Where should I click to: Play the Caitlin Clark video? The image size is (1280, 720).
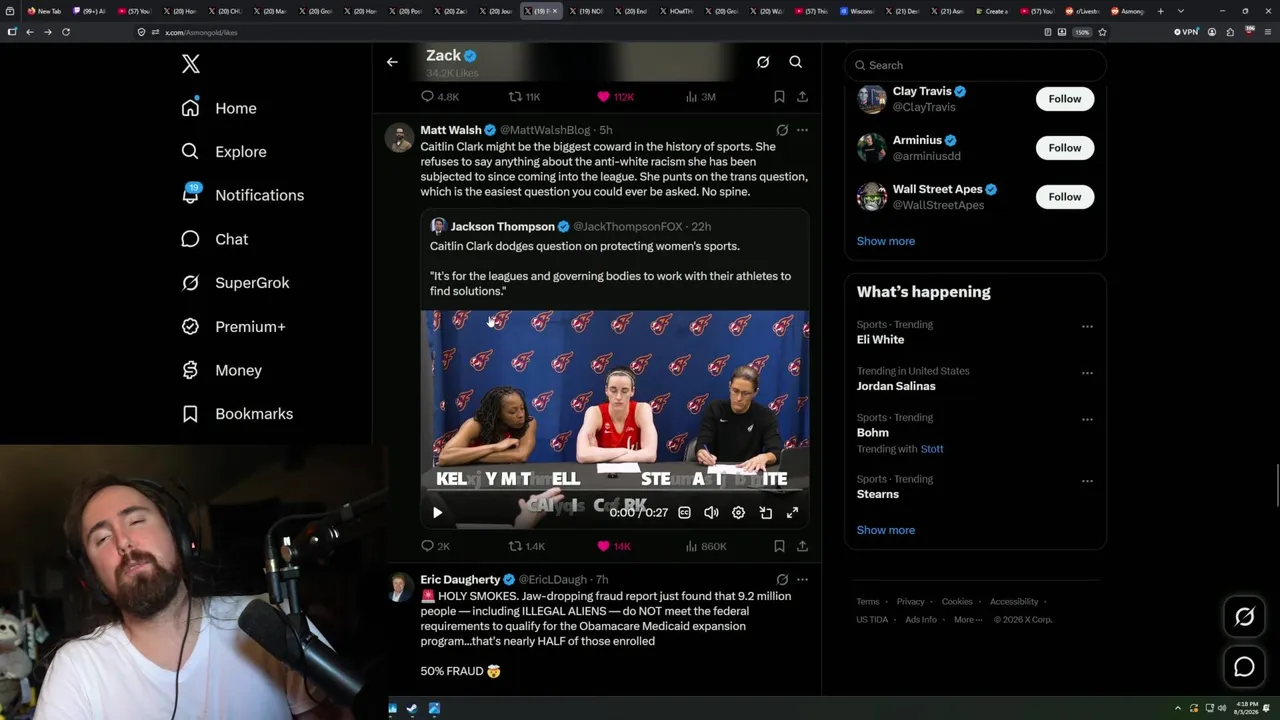point(437,512)
